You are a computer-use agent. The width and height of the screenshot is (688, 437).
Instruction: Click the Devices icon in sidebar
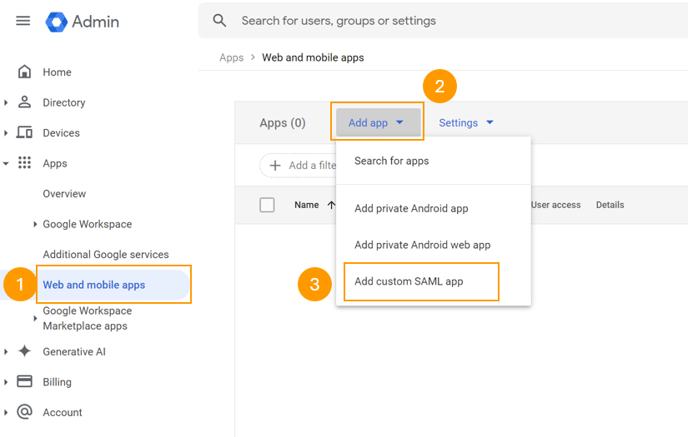(25, 133)
